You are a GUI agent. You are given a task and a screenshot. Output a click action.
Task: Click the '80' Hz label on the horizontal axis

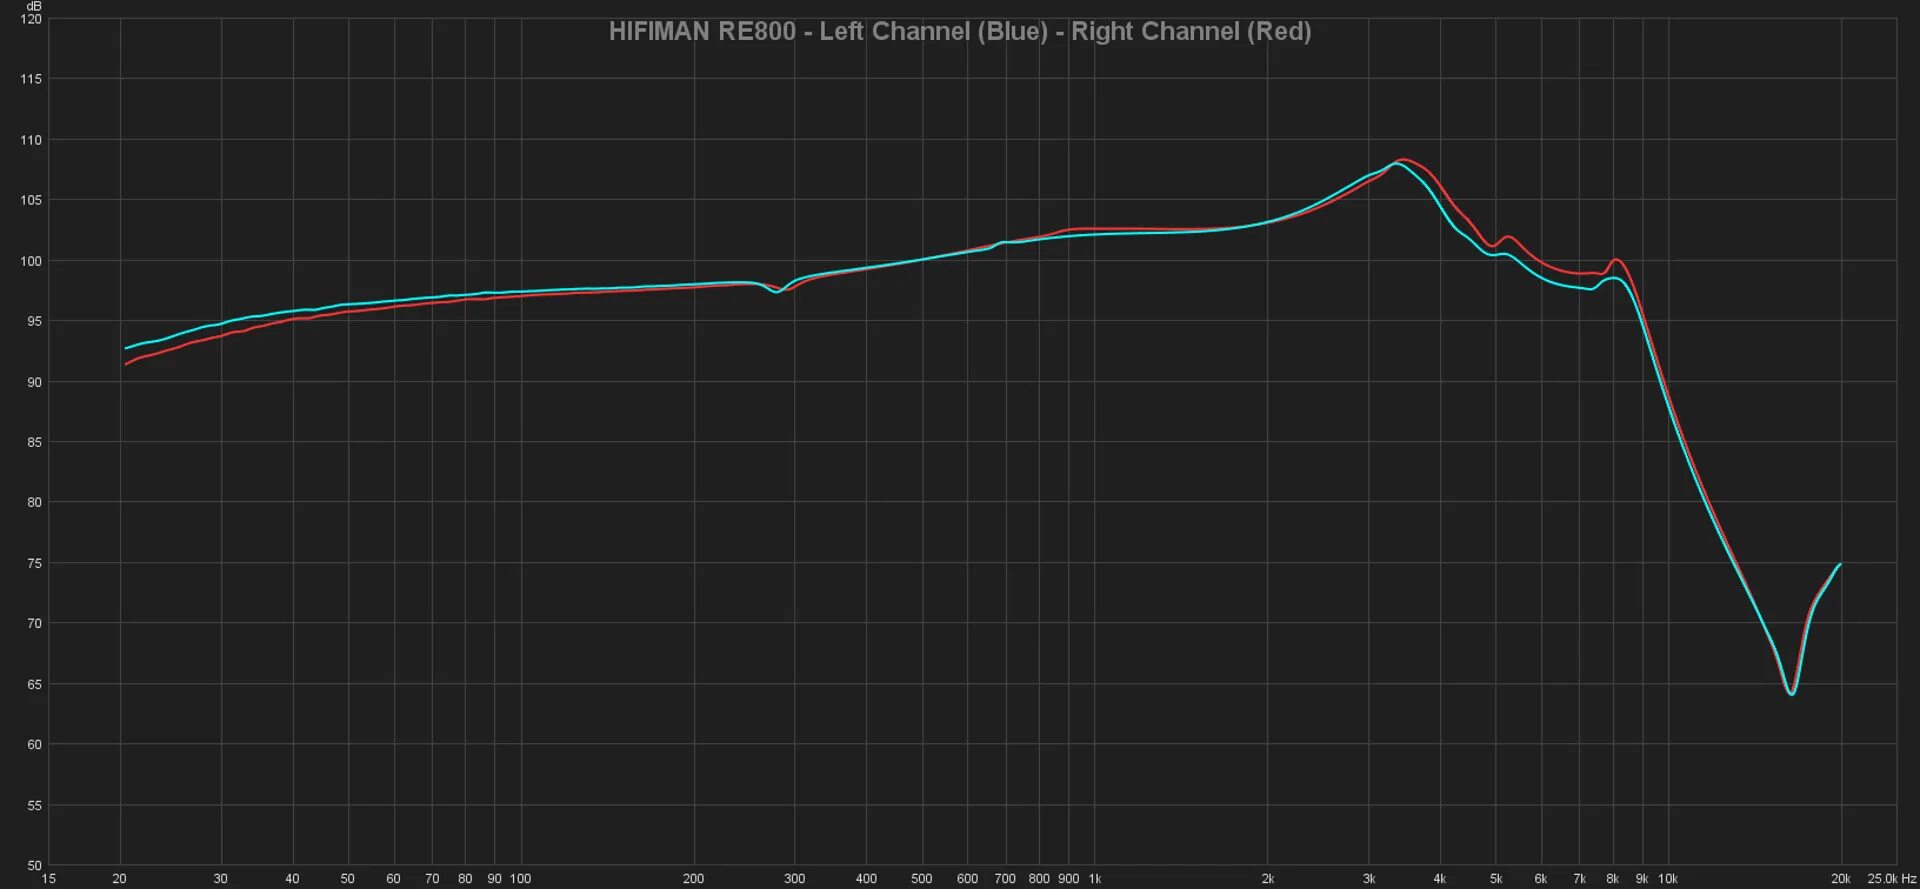click(465, 879)
